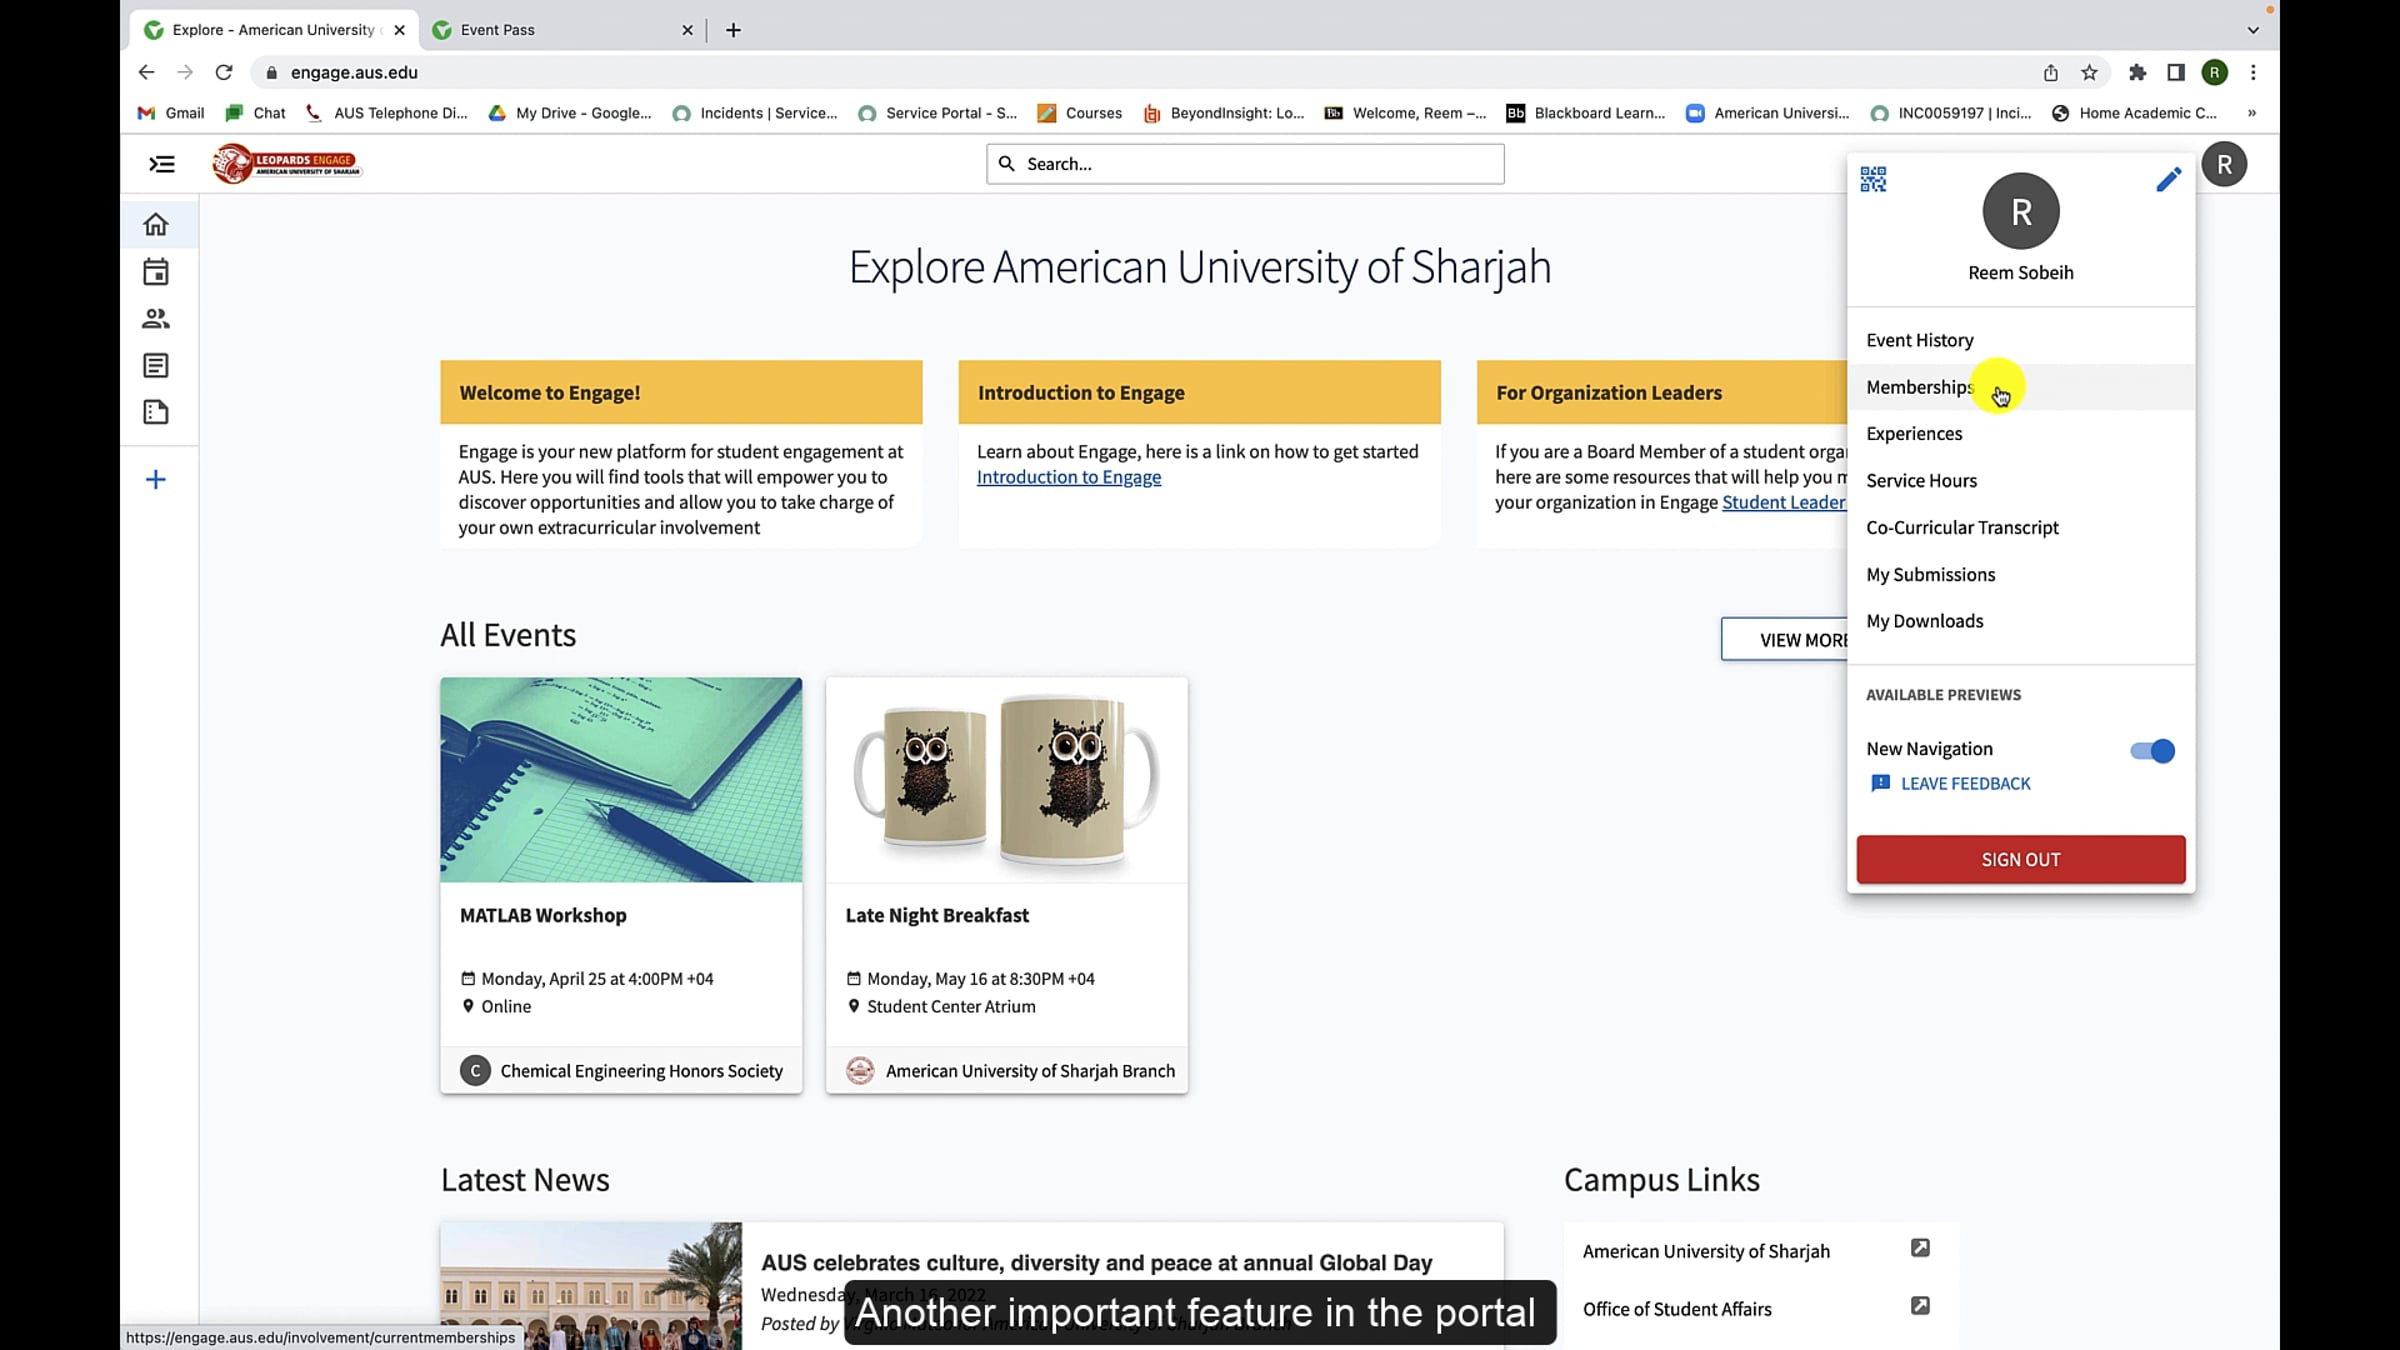Click the browser address bar URL

click(354, 72)
